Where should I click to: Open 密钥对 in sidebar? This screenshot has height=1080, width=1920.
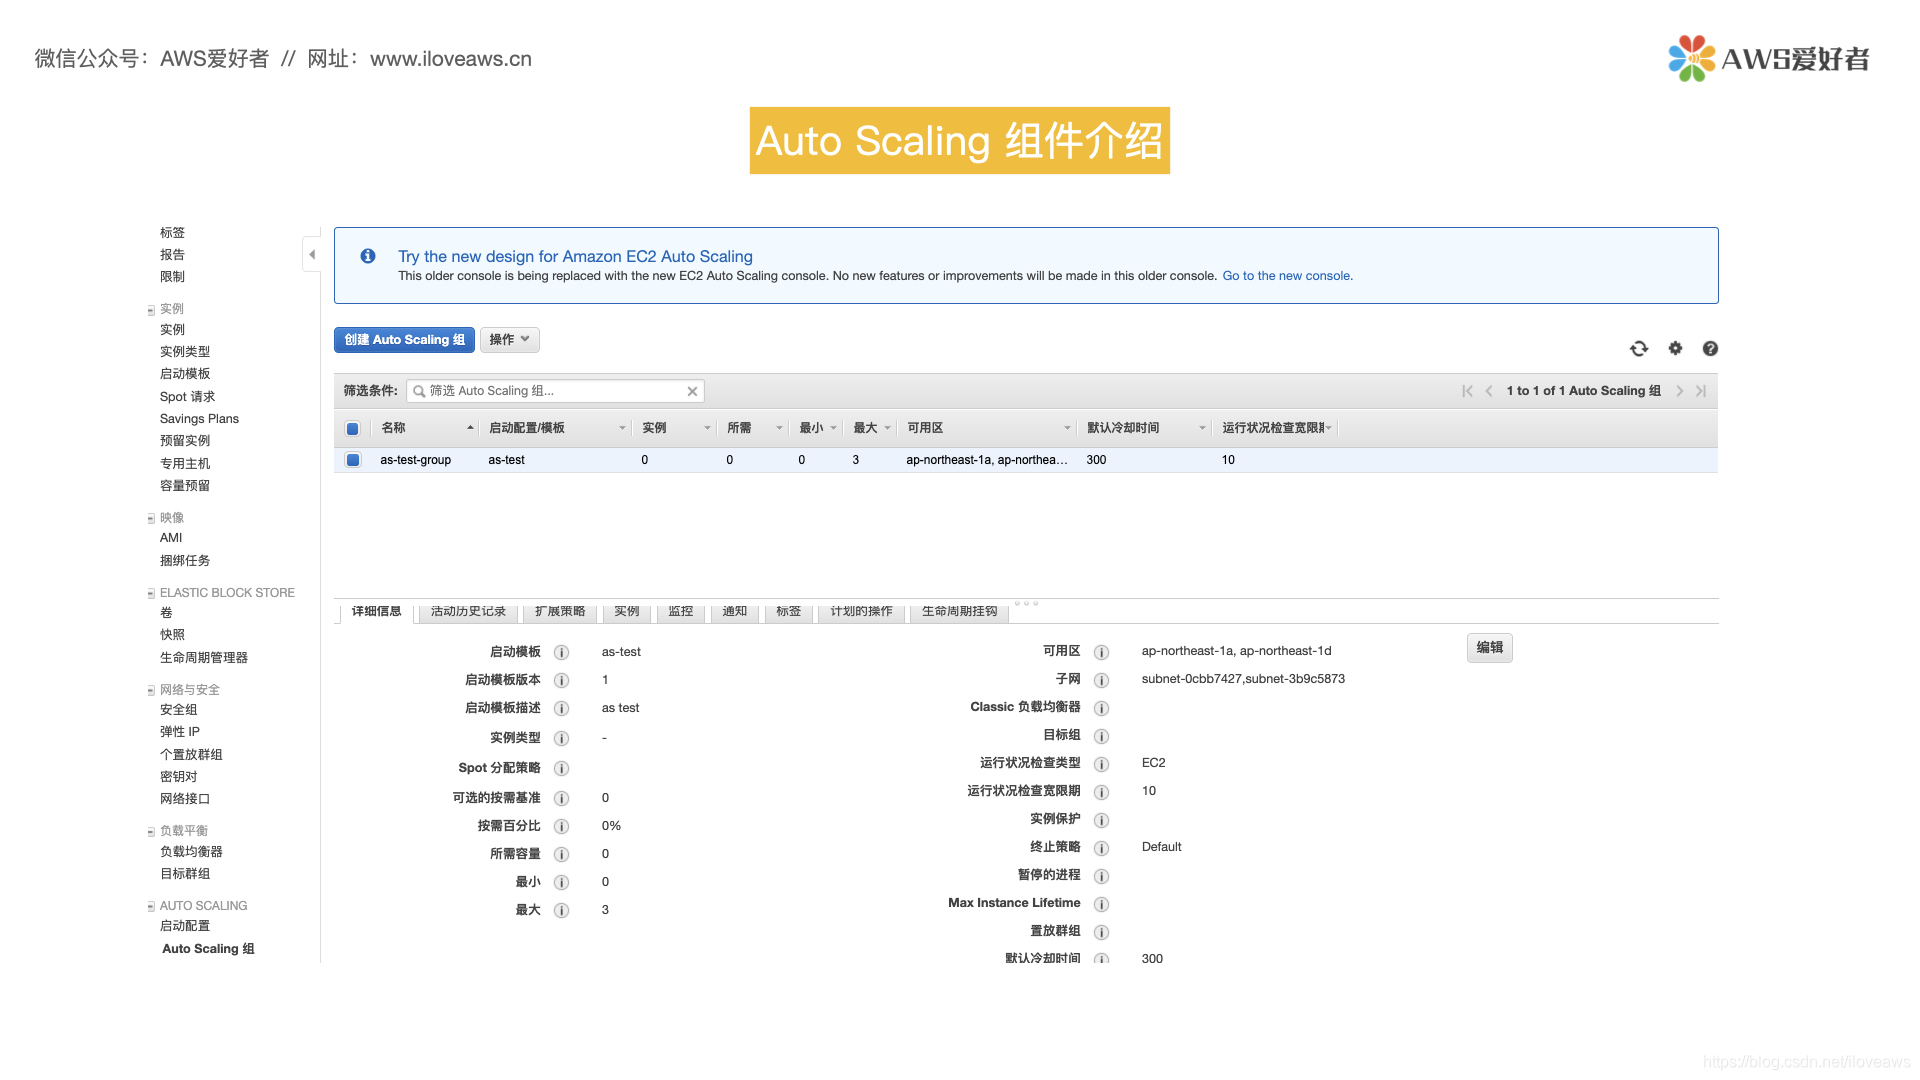tap(178, 777)
